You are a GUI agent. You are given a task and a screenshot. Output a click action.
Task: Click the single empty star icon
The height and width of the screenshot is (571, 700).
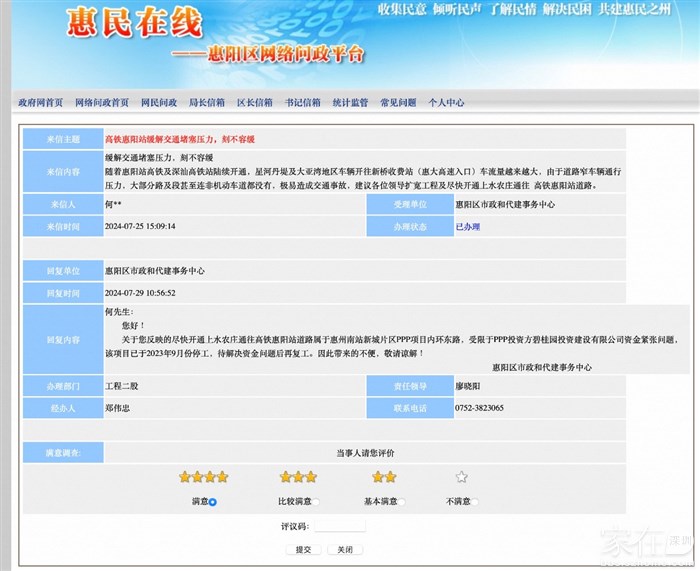[461, 477]
